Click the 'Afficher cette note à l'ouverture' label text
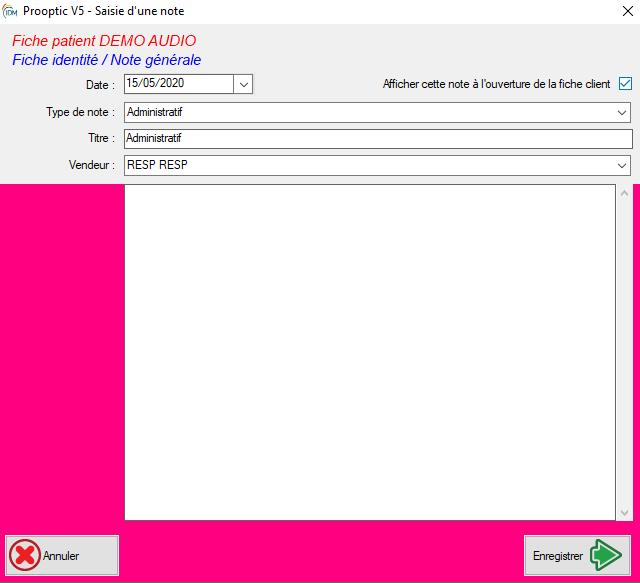Screen dimensions: 640x583 point(496,84)
